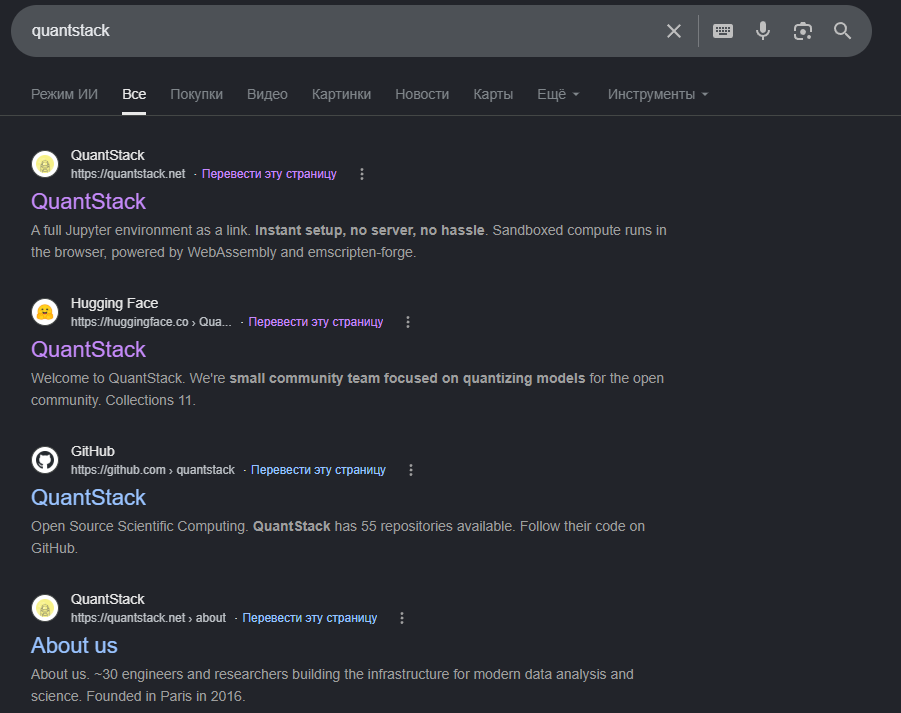
Task: Open more options for the GitHub result
Action: click(411, 470)
